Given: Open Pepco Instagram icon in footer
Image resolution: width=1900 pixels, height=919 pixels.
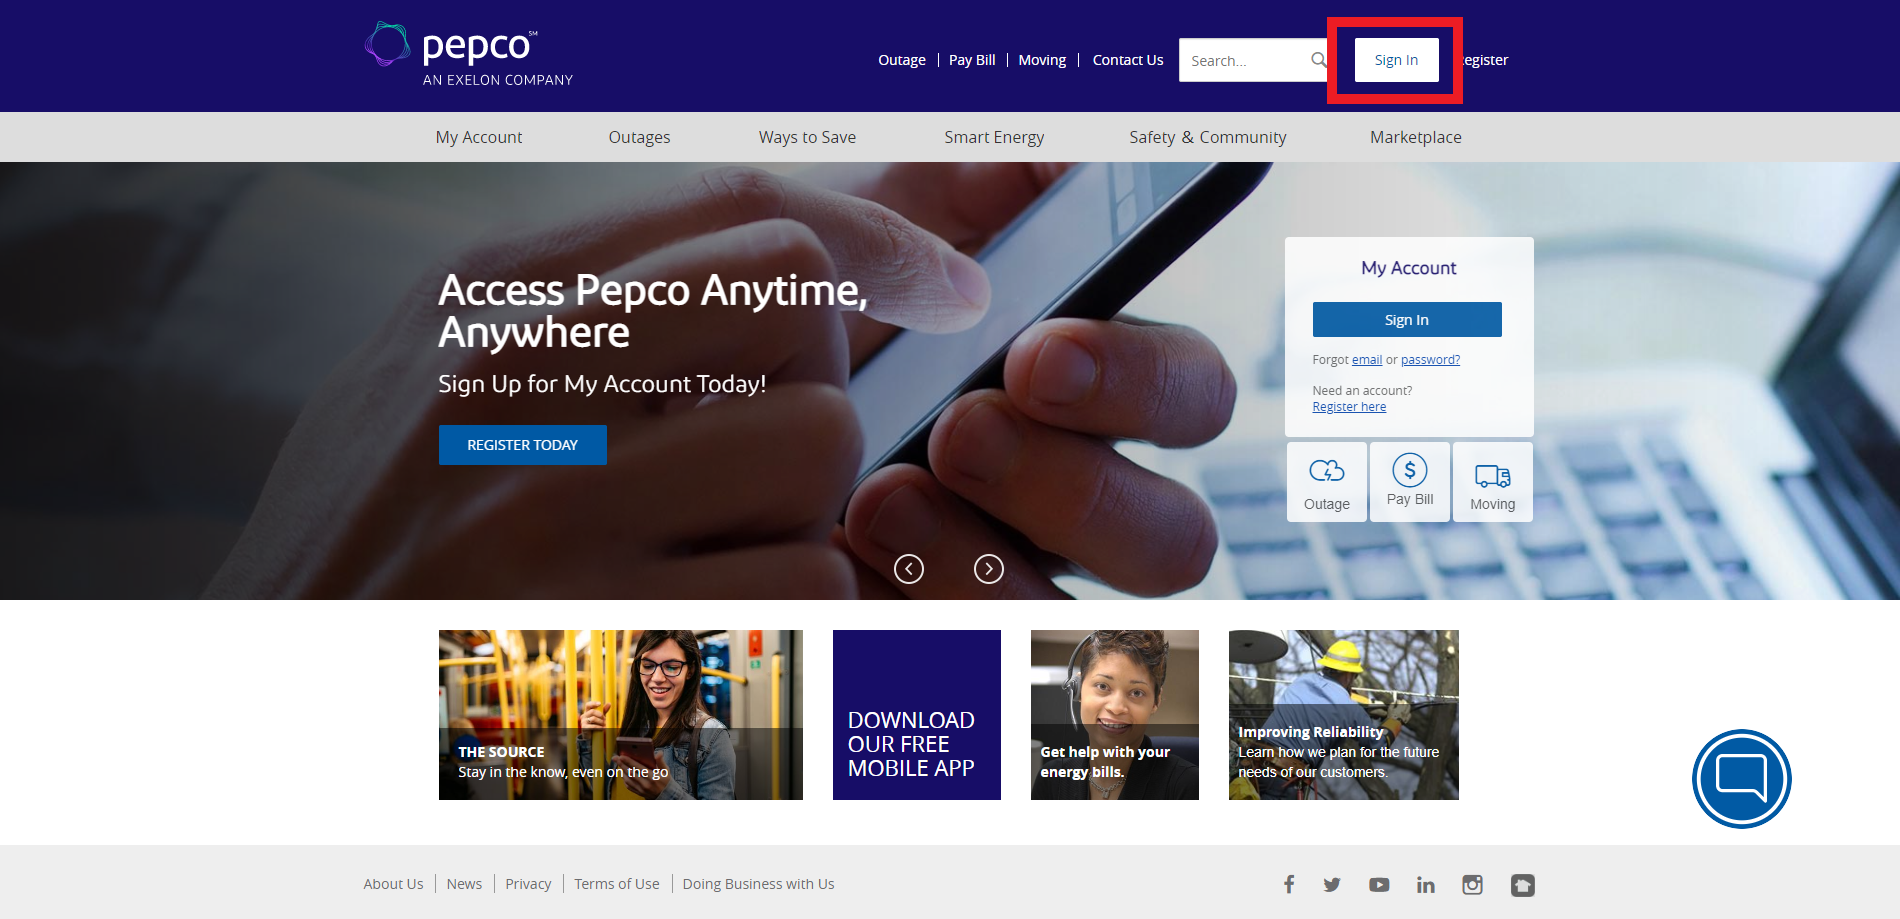Looking at the screenshot, I should point(1472,884).
